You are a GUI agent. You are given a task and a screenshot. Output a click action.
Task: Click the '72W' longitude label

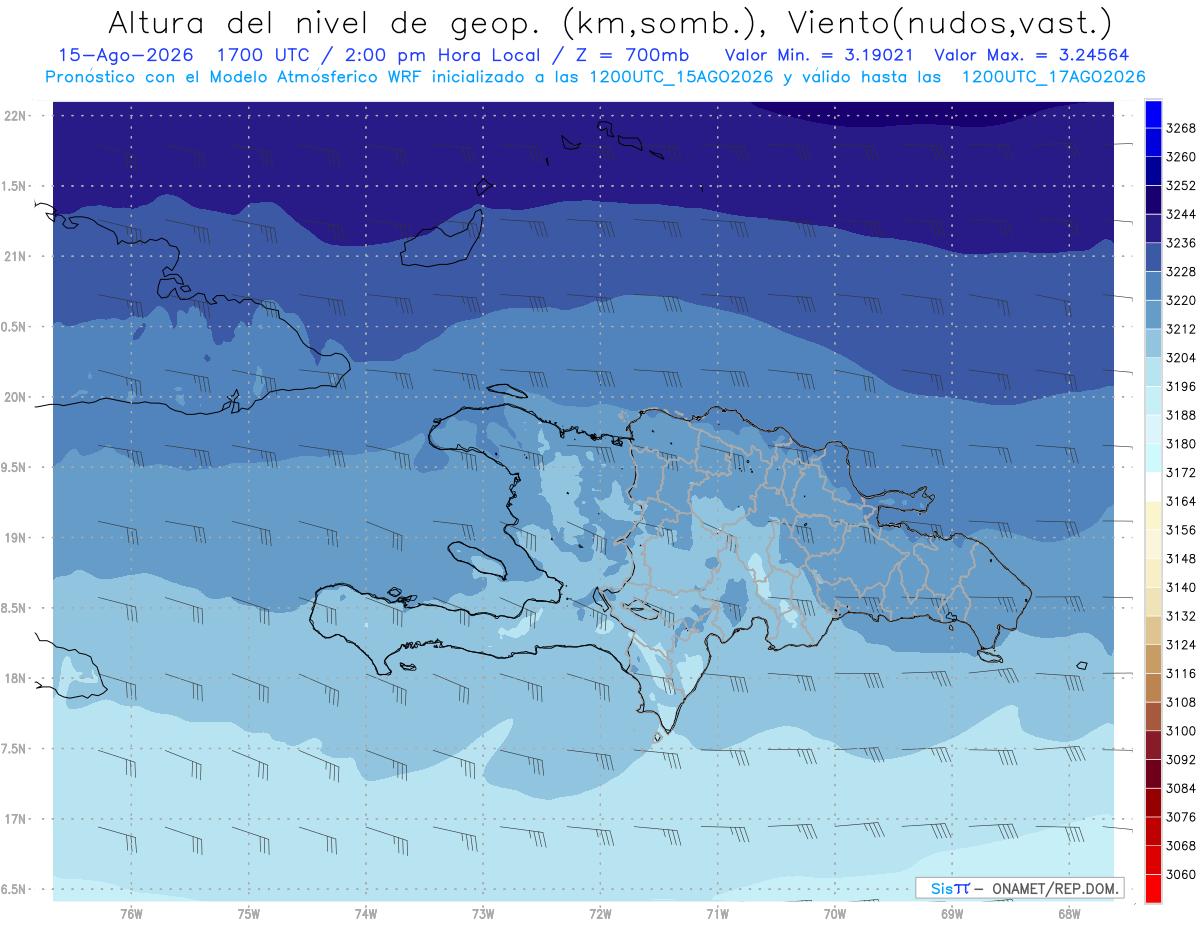click(600, 914)
